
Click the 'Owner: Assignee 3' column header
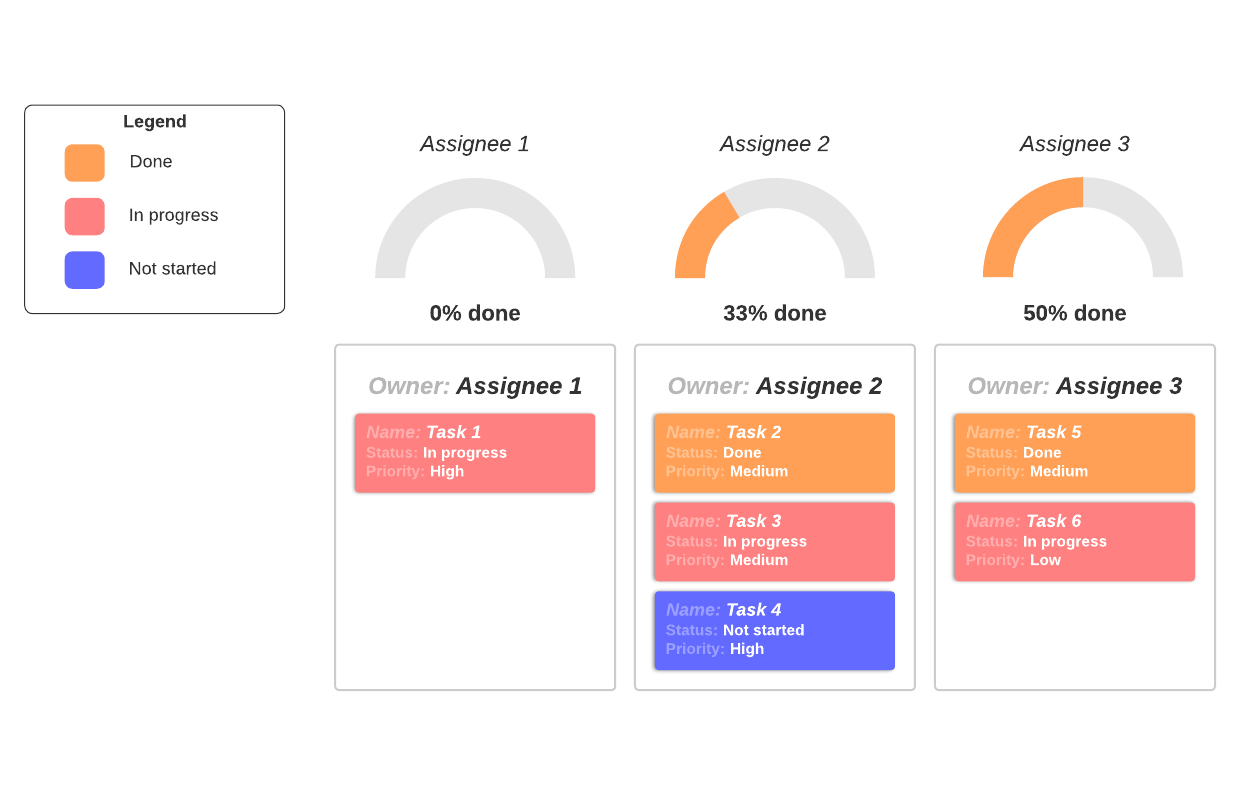pos(1075,386)
